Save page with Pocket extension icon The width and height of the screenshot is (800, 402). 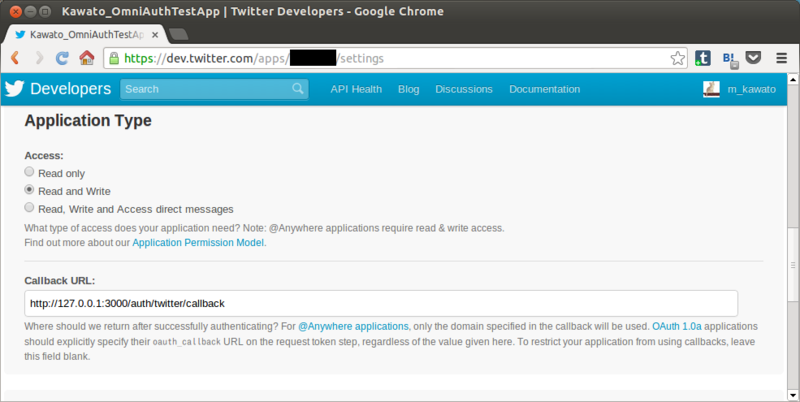(753, 58)
